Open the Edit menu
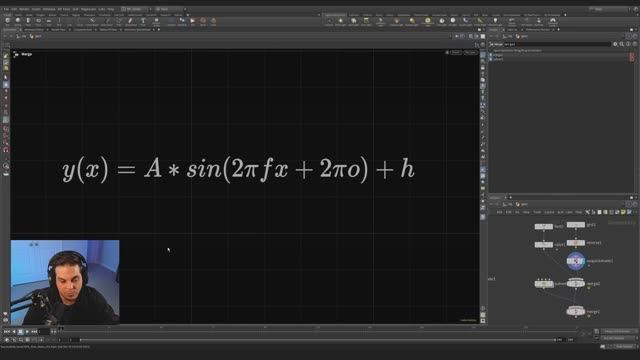640x360 pixels. tap(14, 9)
